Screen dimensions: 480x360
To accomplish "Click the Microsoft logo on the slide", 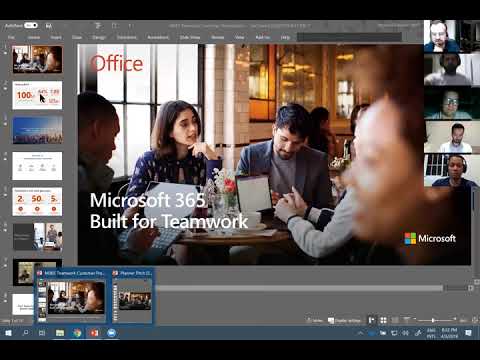I will point(430,238).
